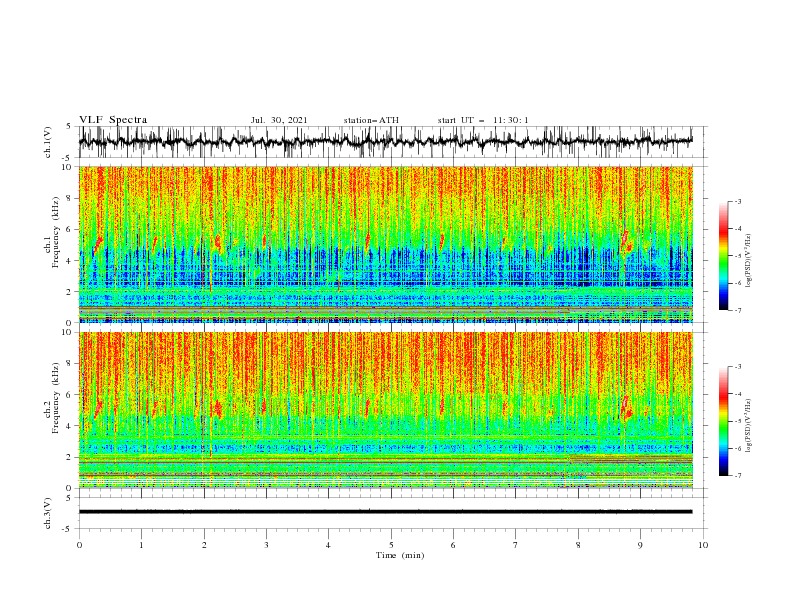The image size is (792, 612).
Task: Click the 'ch.1(V)' waveform axis label
Action: [48, 142]
